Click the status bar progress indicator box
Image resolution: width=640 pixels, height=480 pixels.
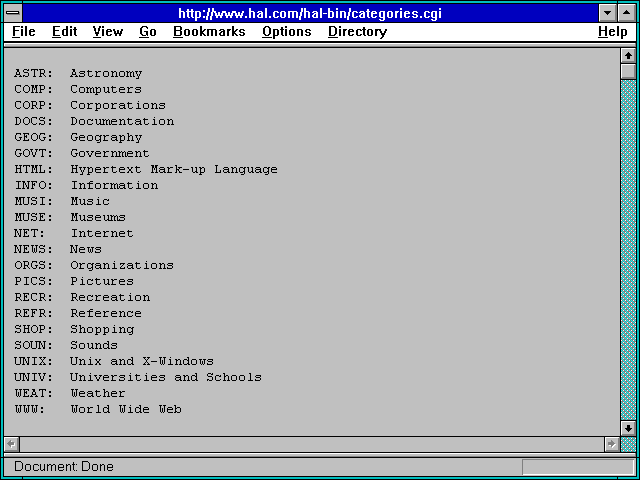(x=578, y=467)
